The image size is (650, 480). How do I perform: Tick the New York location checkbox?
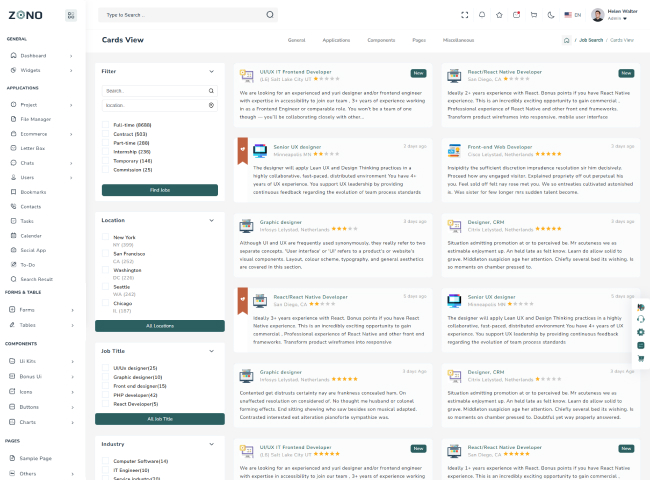(x=106, y=237)
